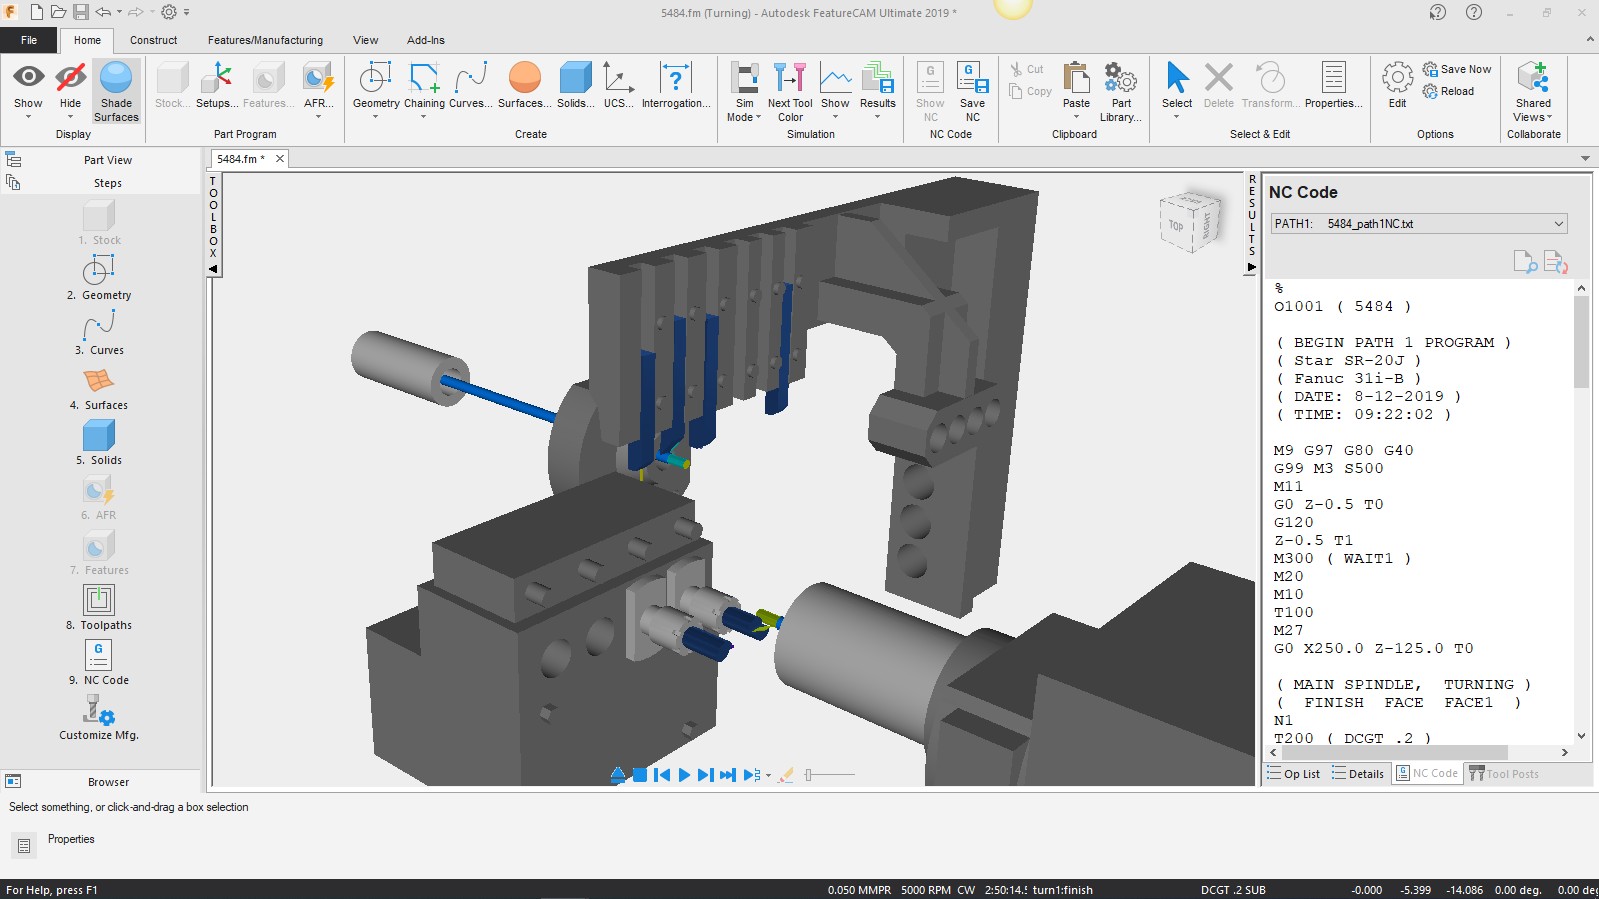Fast forward simulation to end
1599x899 pixels.
[728, 775]
